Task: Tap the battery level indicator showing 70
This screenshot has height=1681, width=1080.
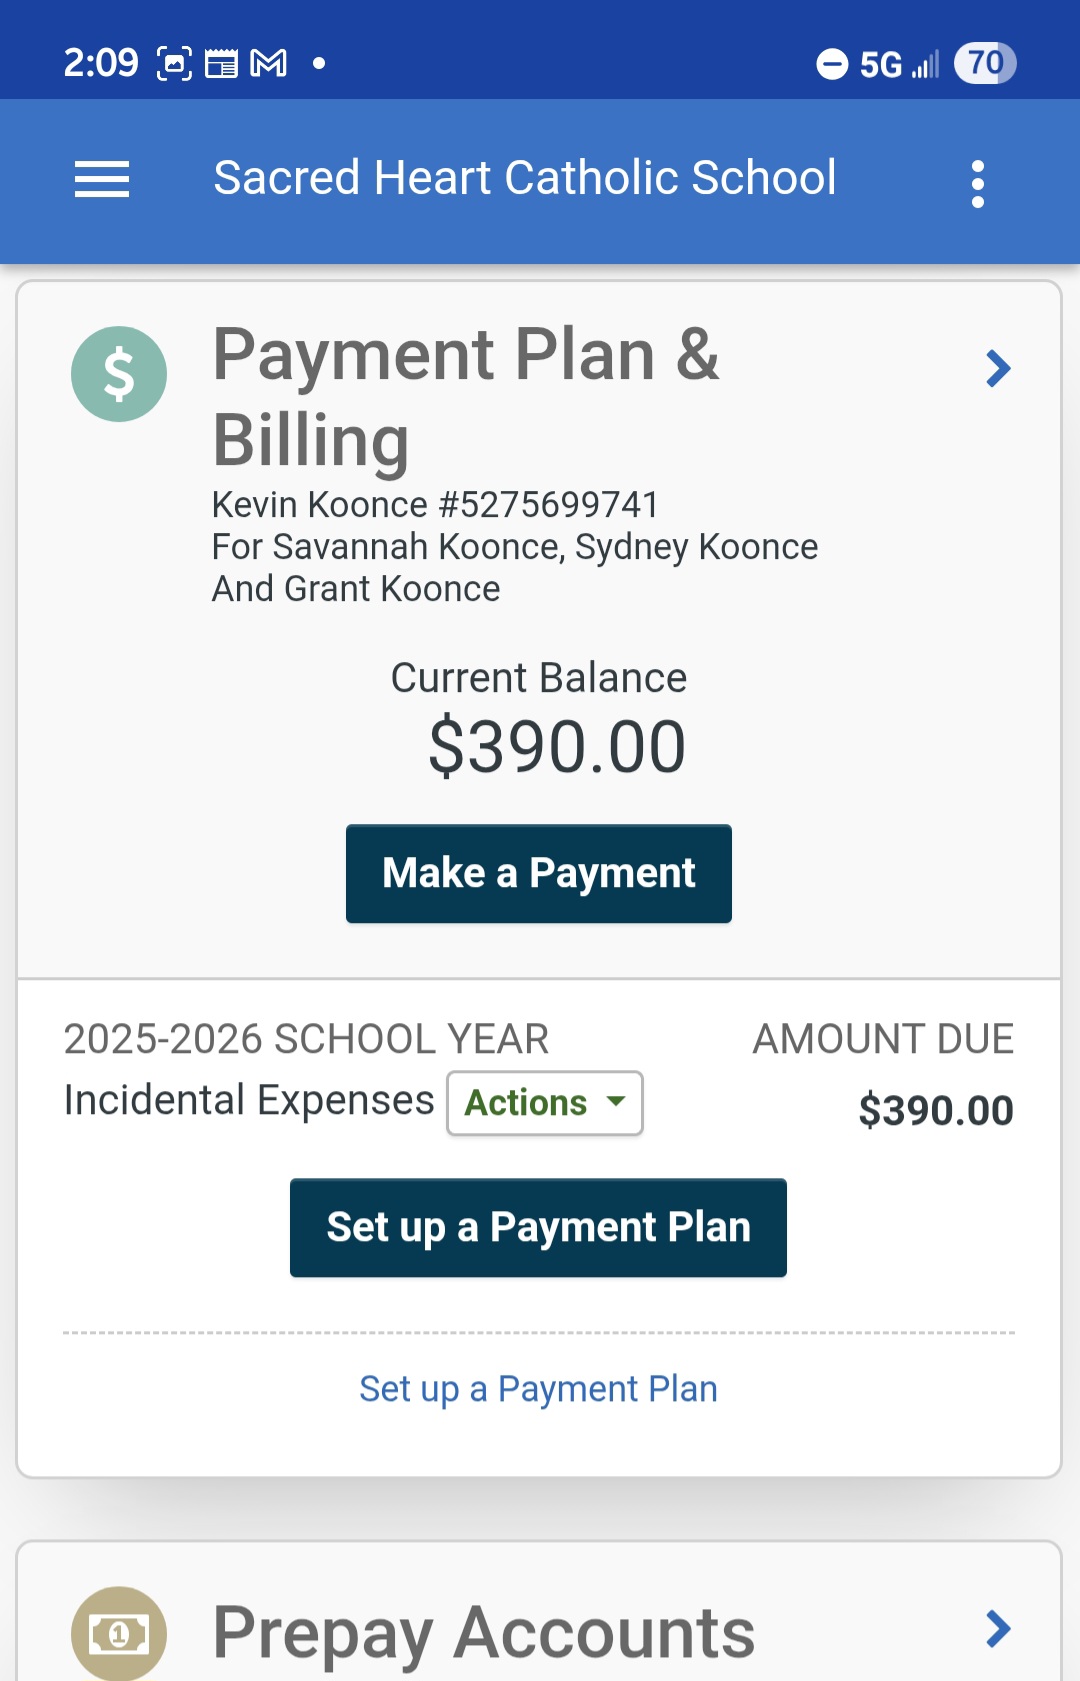Action: 985,63
